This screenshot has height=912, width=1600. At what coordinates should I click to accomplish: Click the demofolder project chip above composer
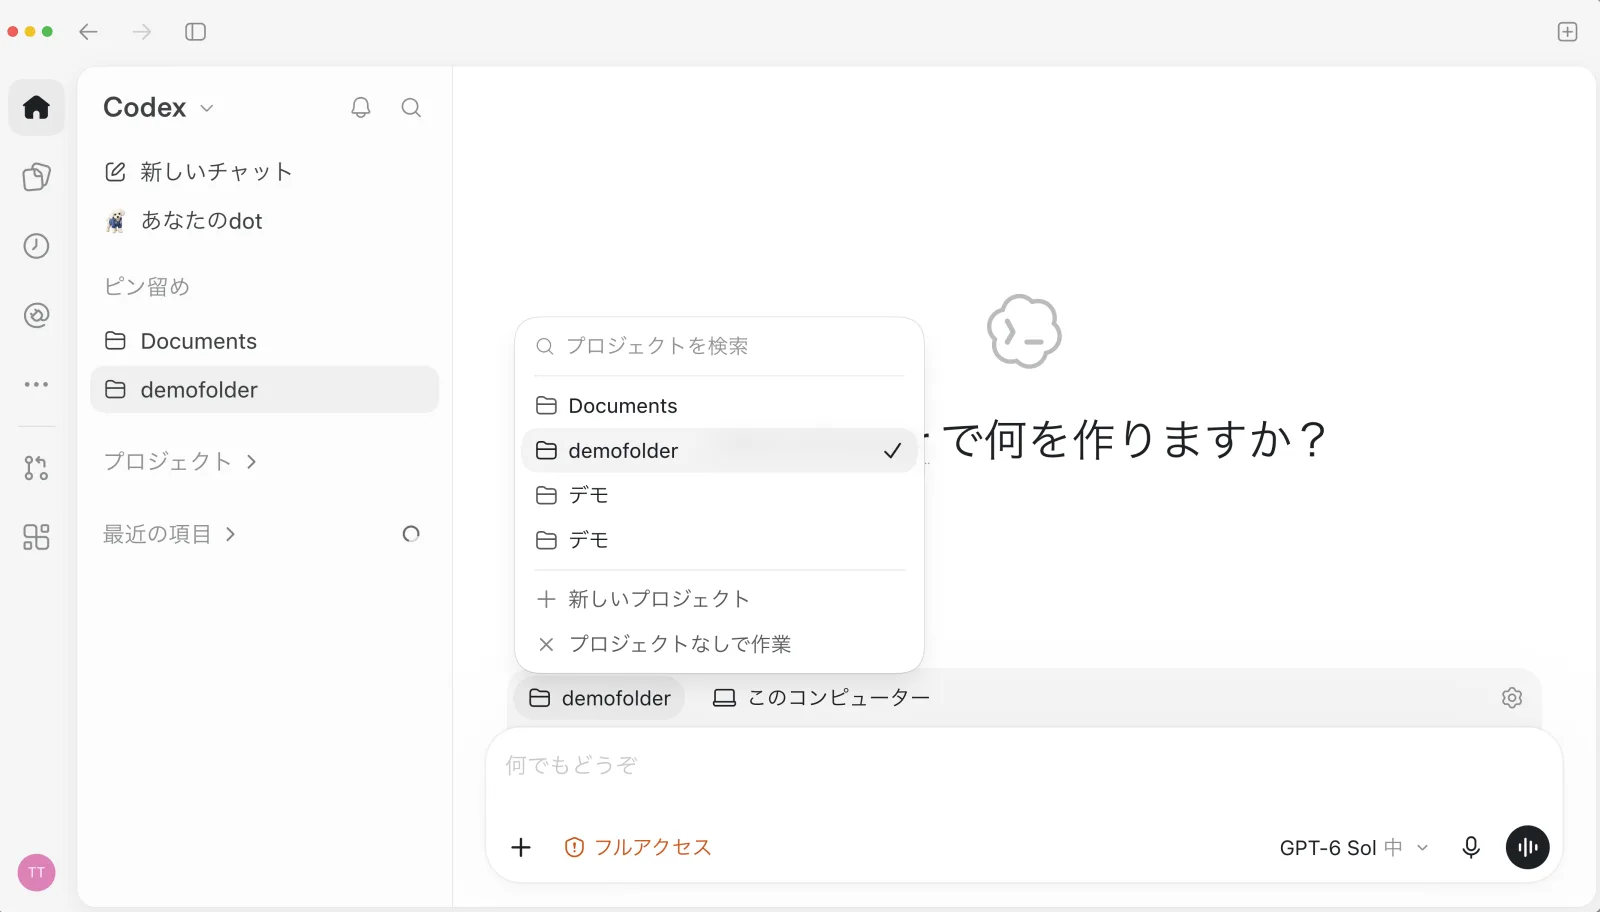(x=600, y=698)
